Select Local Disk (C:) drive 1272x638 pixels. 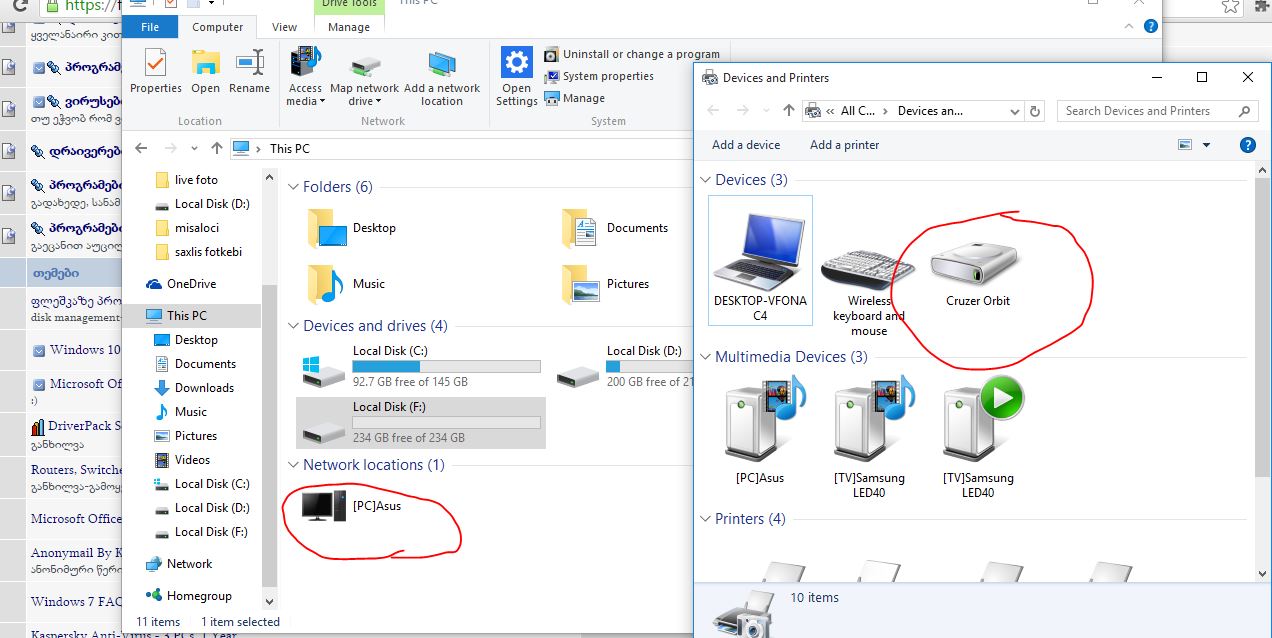tap(421, 366)
